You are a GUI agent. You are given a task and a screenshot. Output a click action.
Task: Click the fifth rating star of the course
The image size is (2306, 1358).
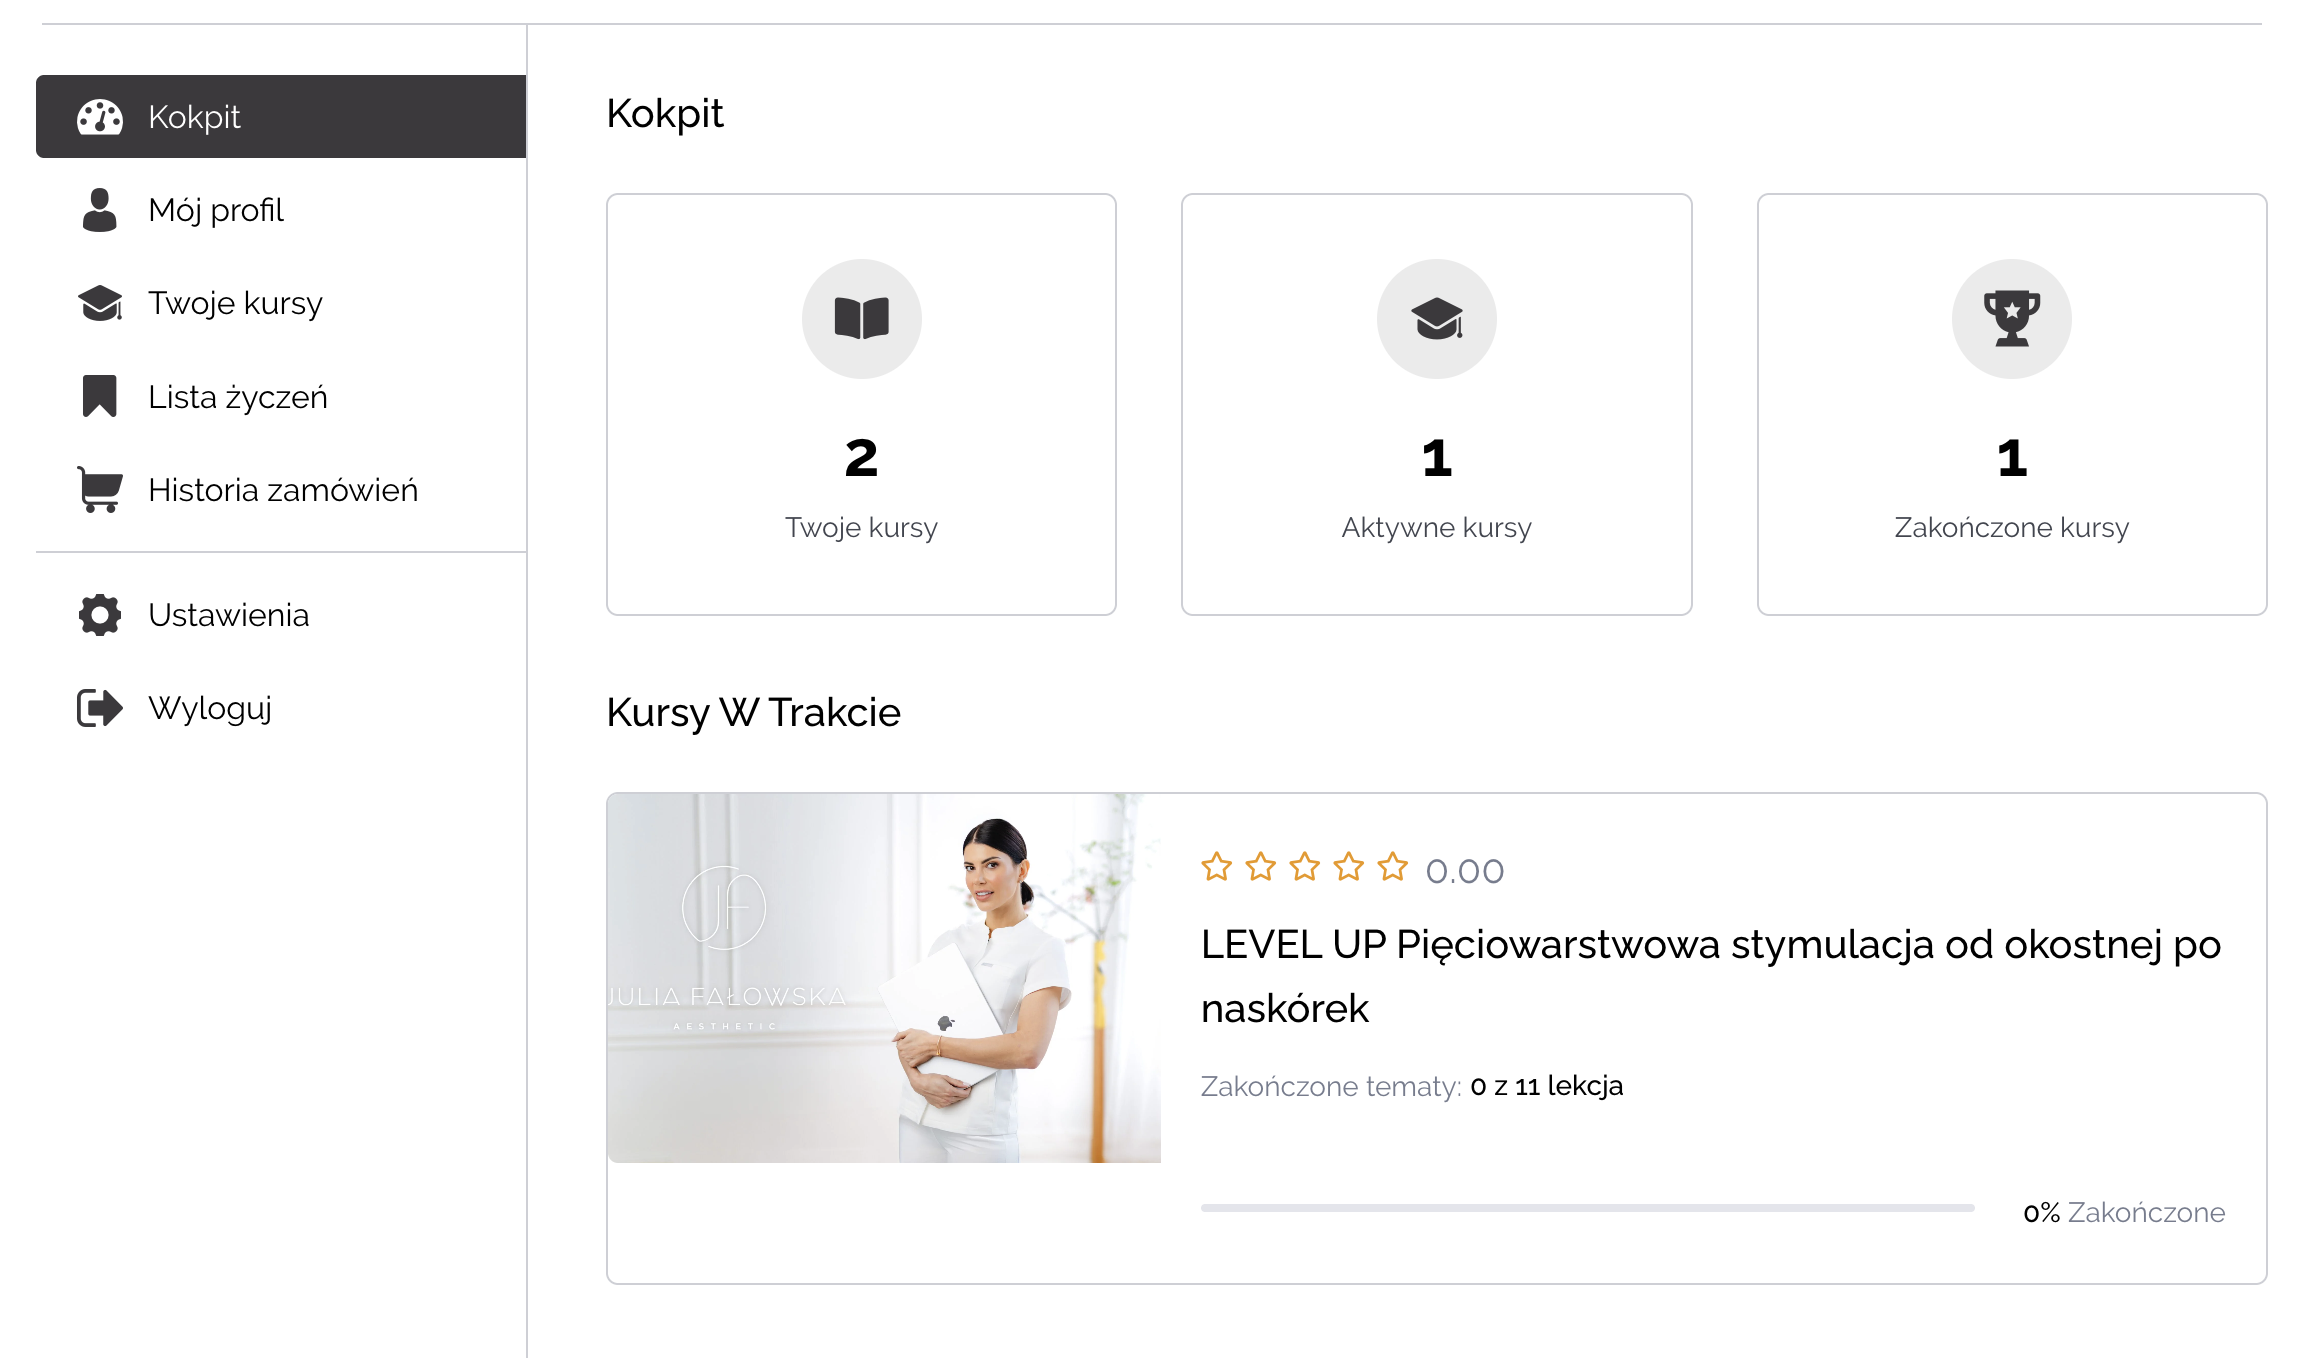1392,867
